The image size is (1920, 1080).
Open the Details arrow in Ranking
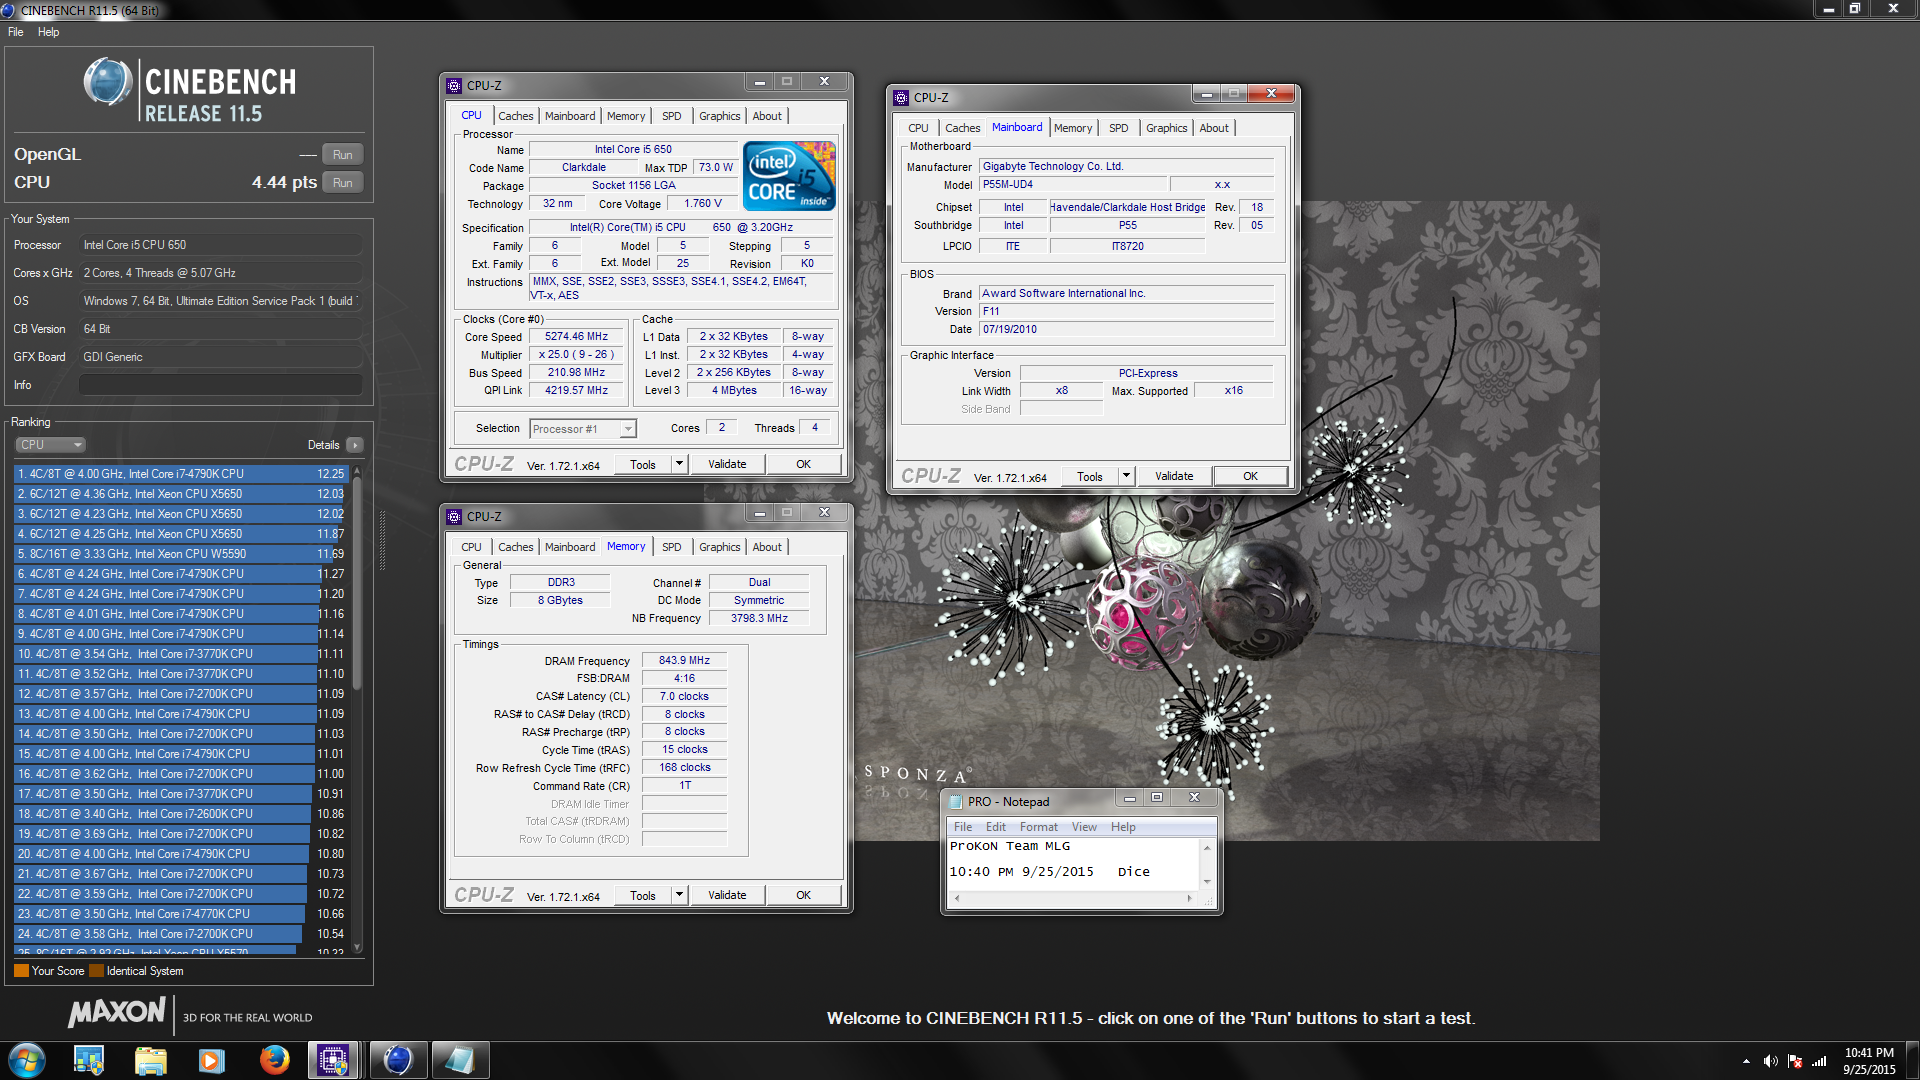point(355,445)
